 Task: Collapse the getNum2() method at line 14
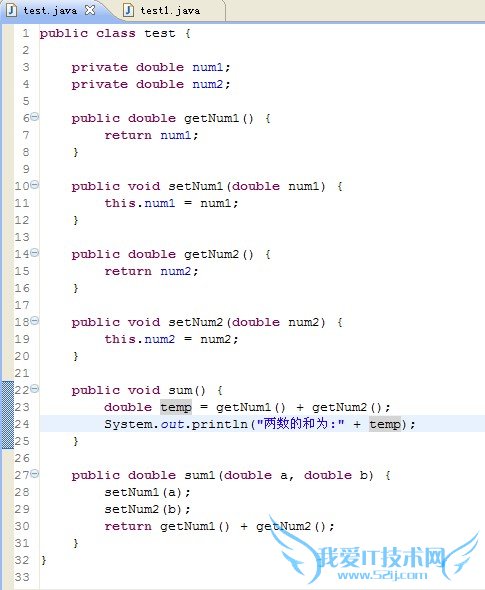[34, 253]
